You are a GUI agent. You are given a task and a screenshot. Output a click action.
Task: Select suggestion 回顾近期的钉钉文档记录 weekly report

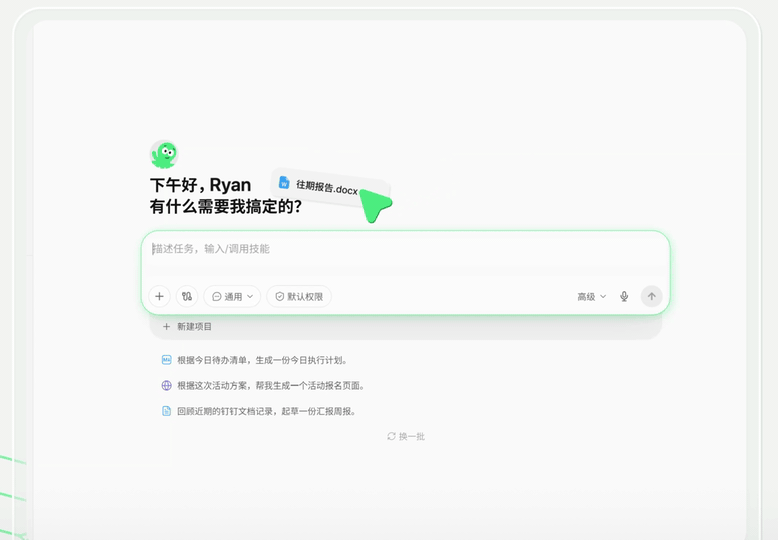click(259, 411)
